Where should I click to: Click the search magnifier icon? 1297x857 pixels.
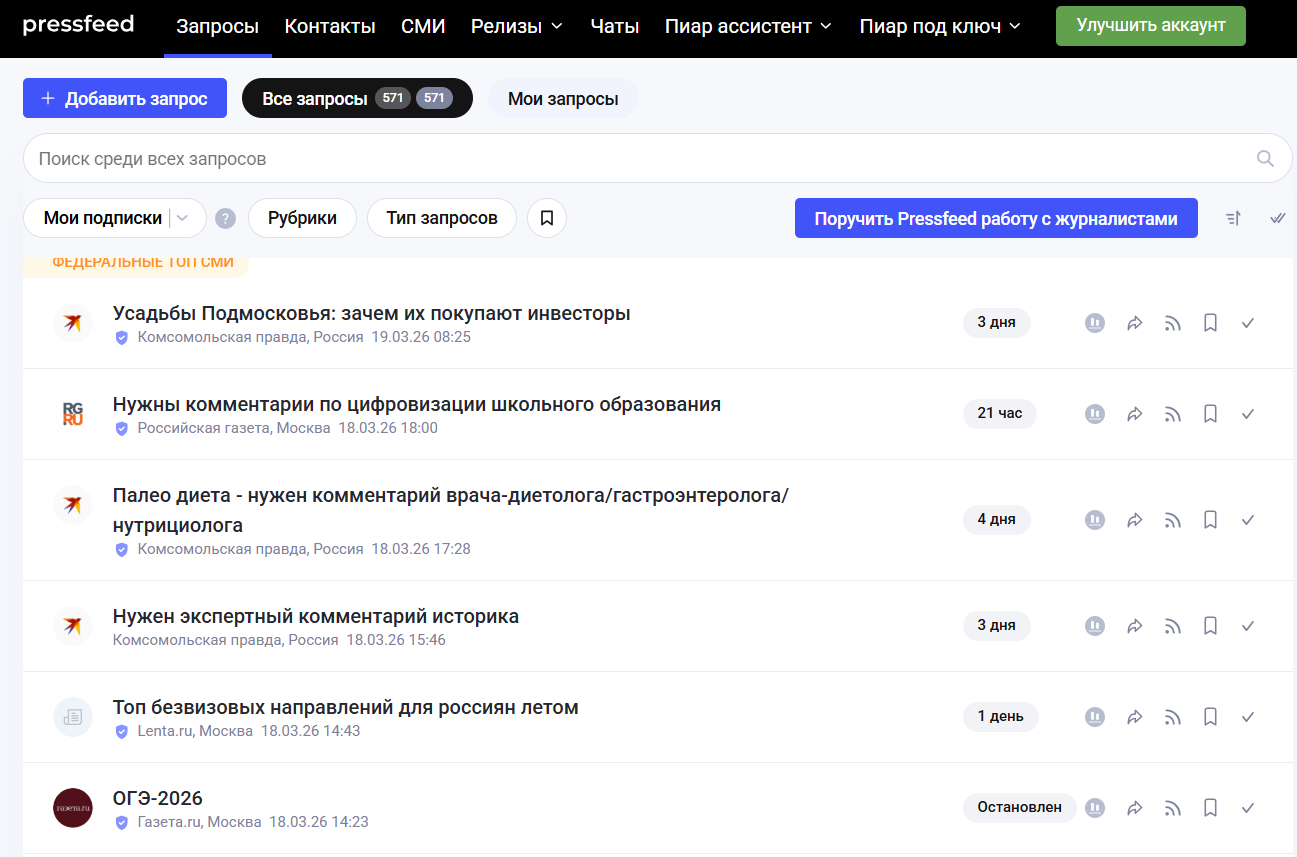click(x=1265, y=158)
